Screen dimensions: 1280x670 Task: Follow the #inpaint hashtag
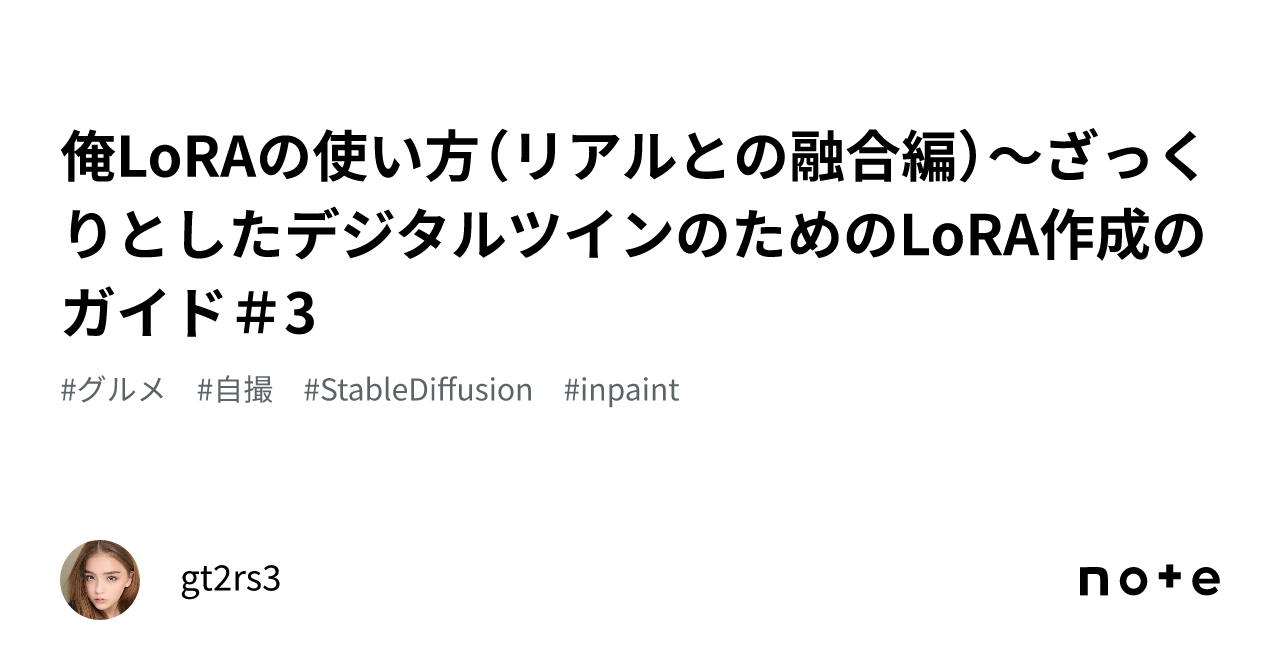point(621,390)
